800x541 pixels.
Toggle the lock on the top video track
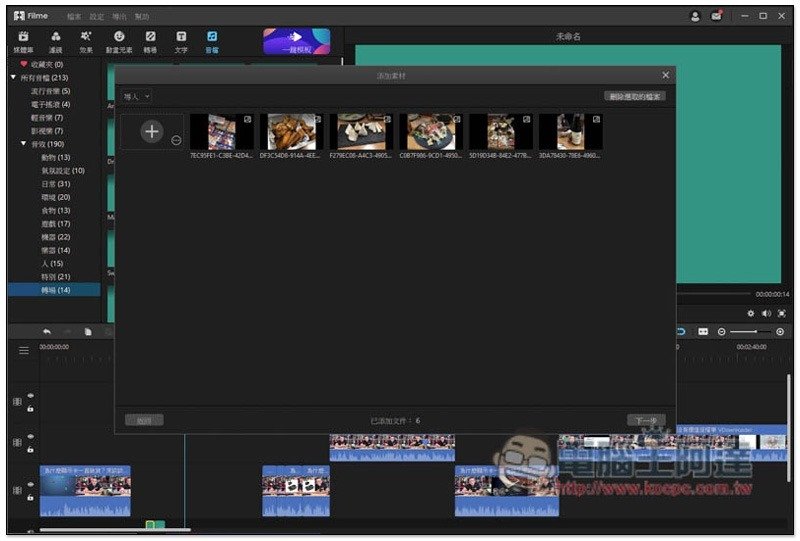tap(30, 408)
